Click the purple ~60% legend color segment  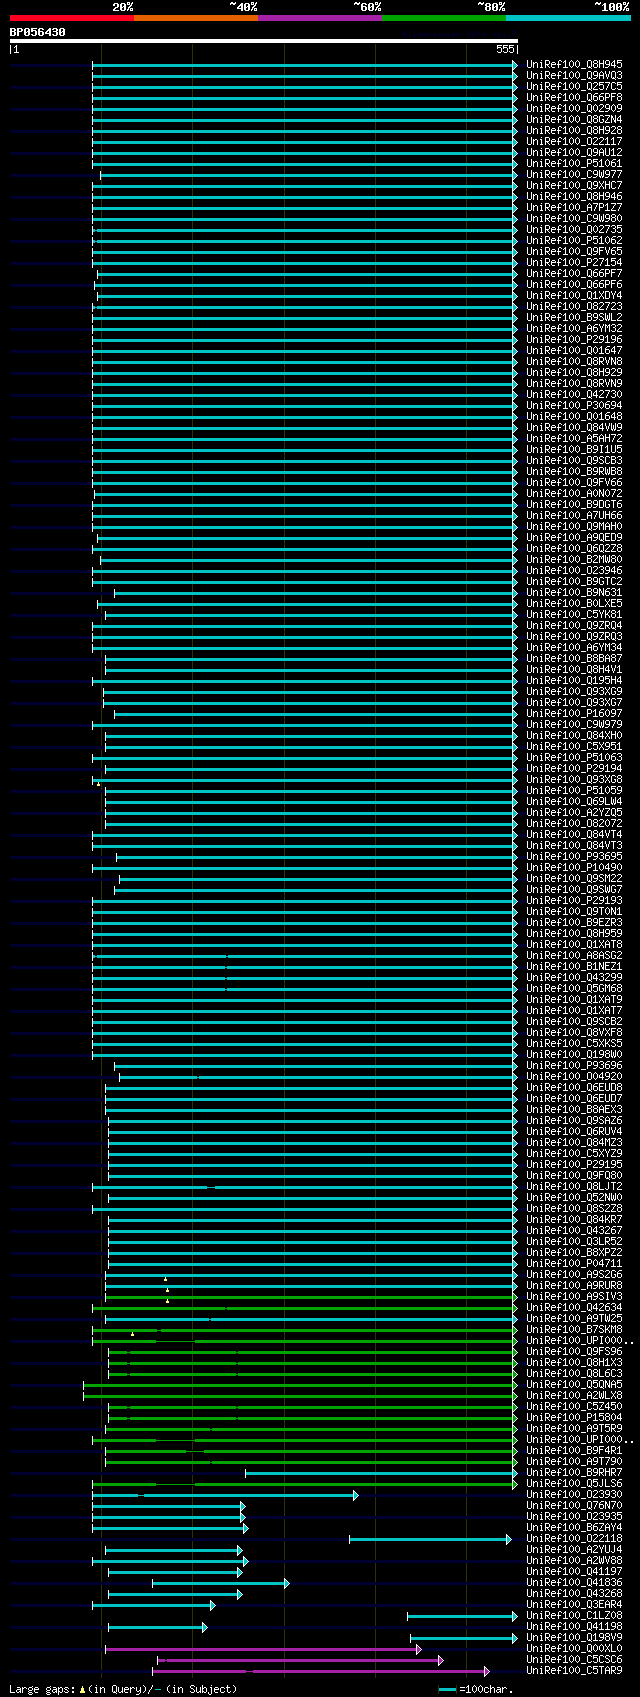(320, 18)
